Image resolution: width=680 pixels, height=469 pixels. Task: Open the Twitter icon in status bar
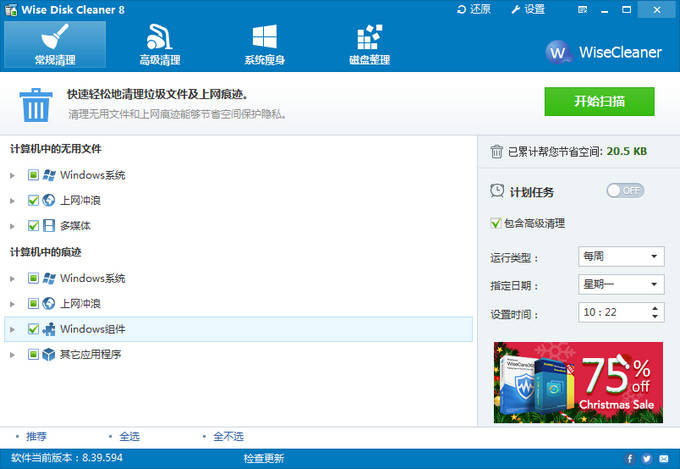coord(647,459)
